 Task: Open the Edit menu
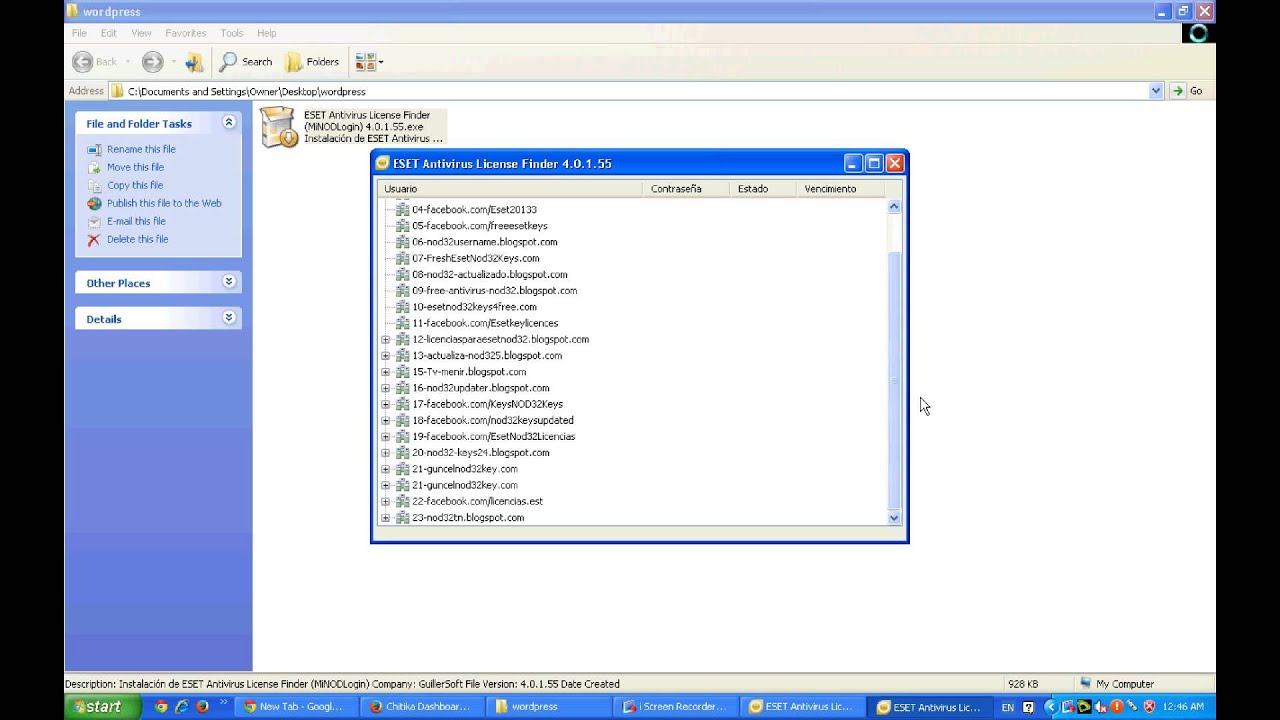[x=109, y=33]
